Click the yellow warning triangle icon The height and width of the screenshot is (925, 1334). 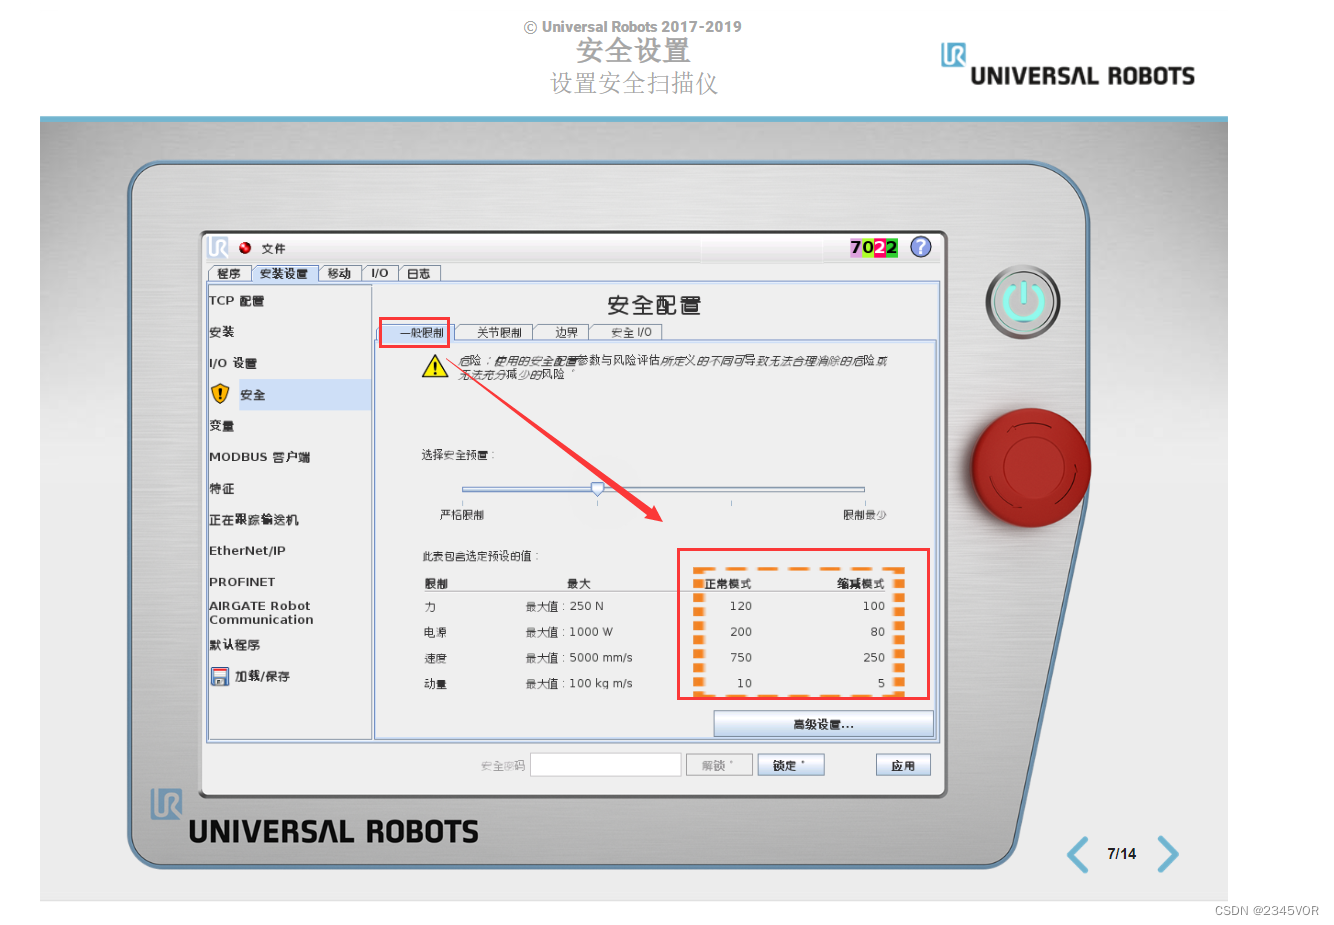pos(435,366)
